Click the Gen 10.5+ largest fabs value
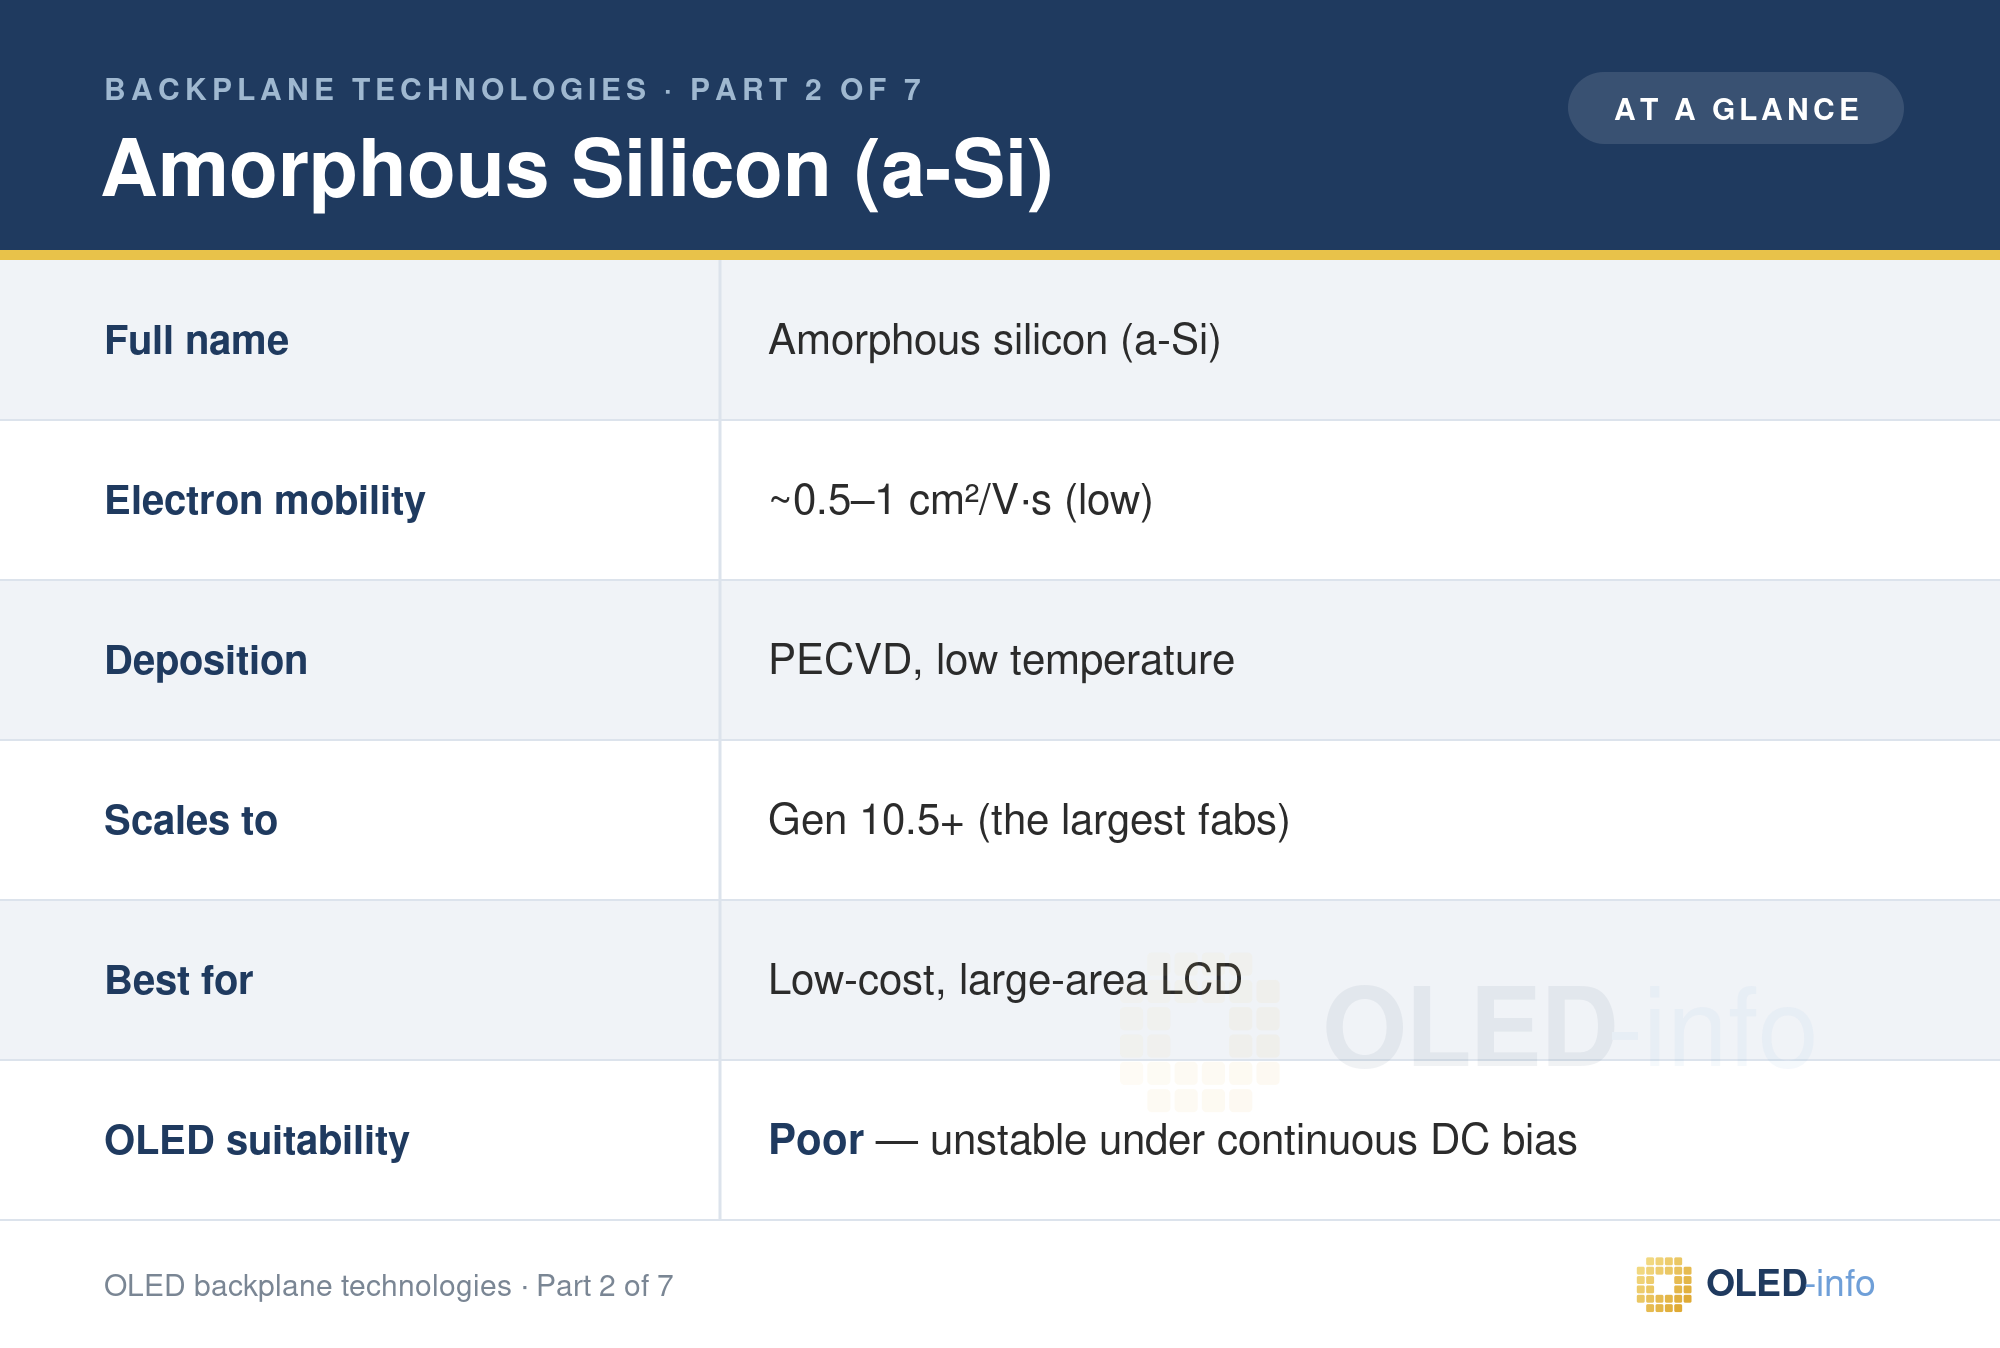The height and width of the screenshot is (1348, 2000). point(1029,820)
